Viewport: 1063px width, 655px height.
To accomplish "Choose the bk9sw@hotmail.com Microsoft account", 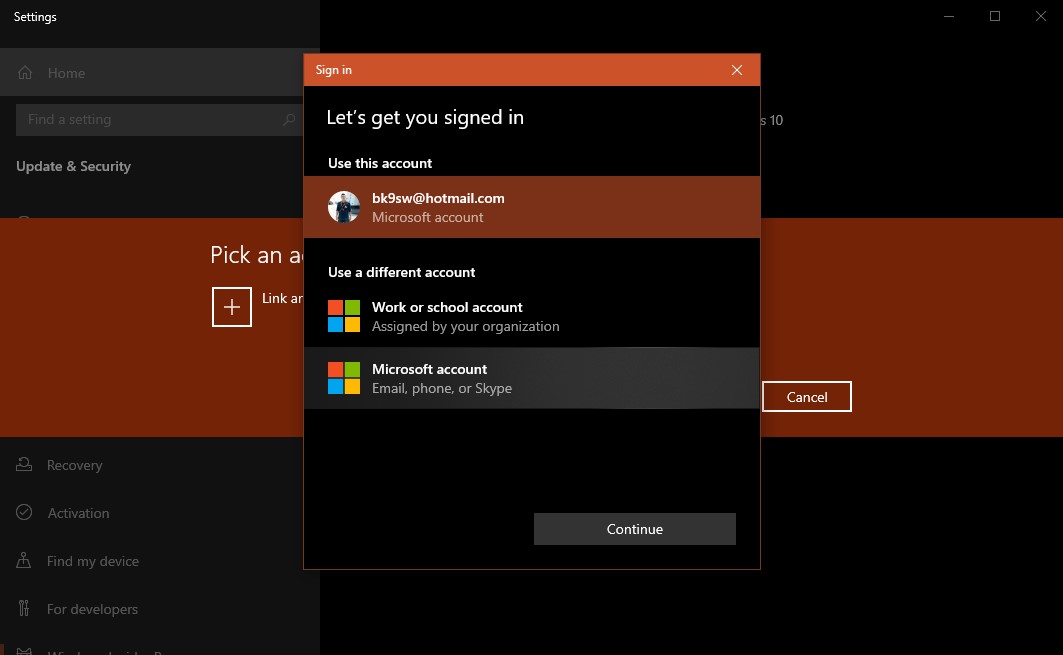I will pyautogui.click(x=532, y=207).
